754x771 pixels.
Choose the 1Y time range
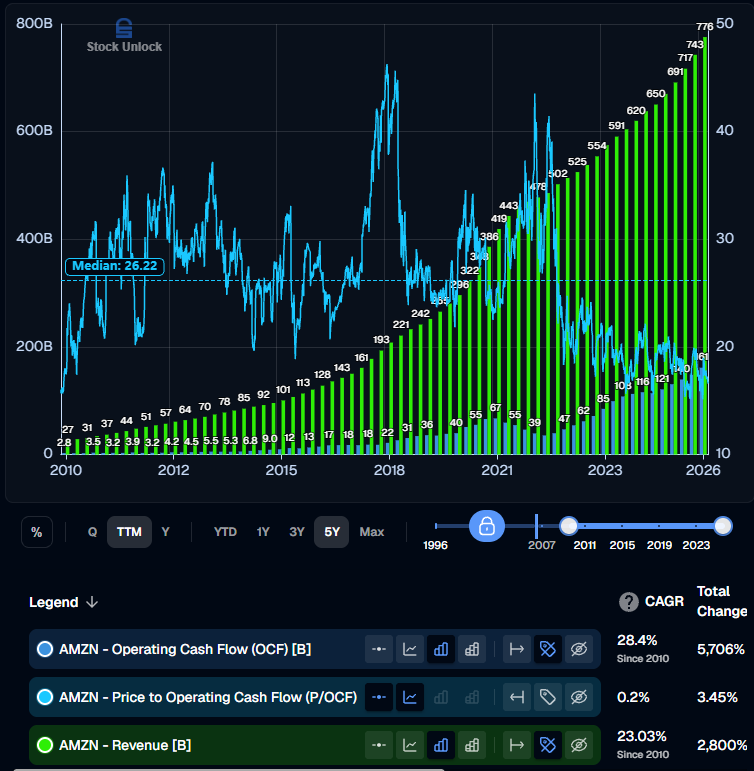pos(263,532)
